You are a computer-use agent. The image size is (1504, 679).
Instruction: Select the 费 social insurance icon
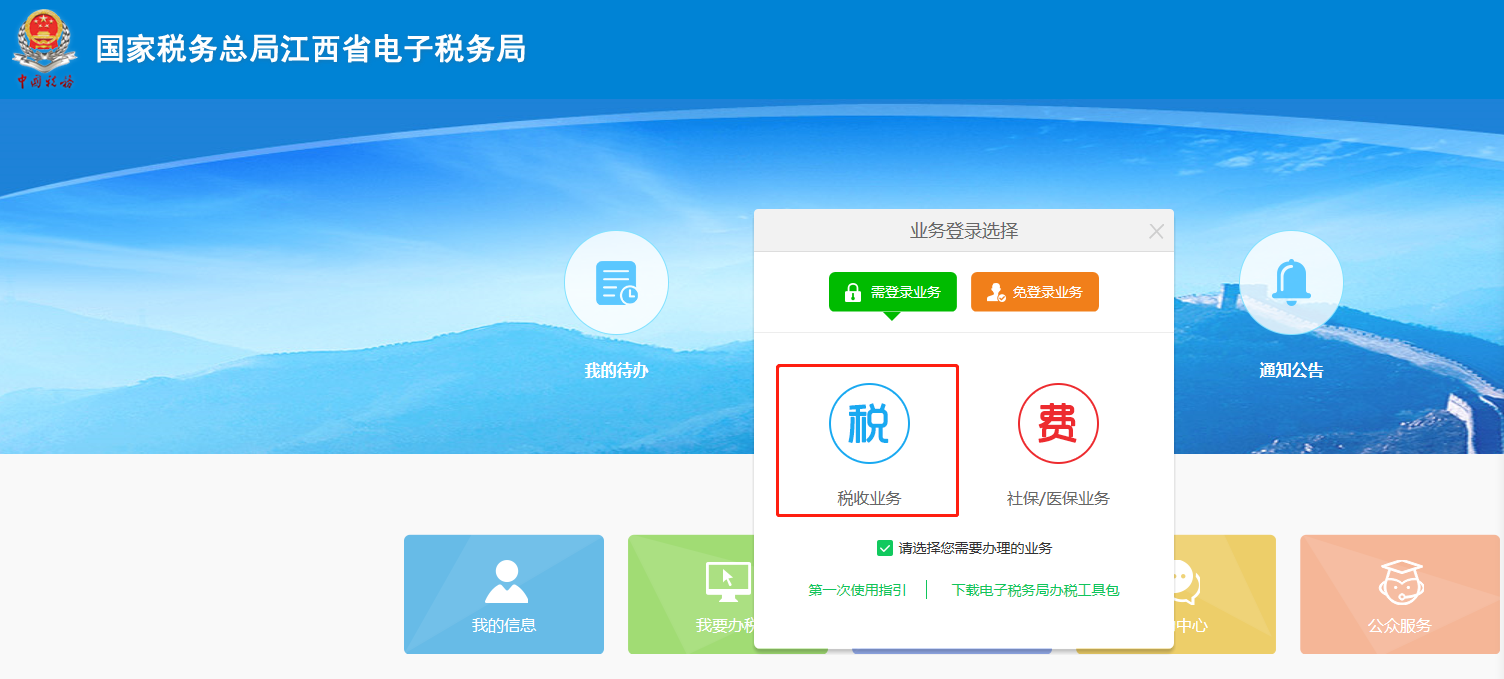click(1058, 424)
